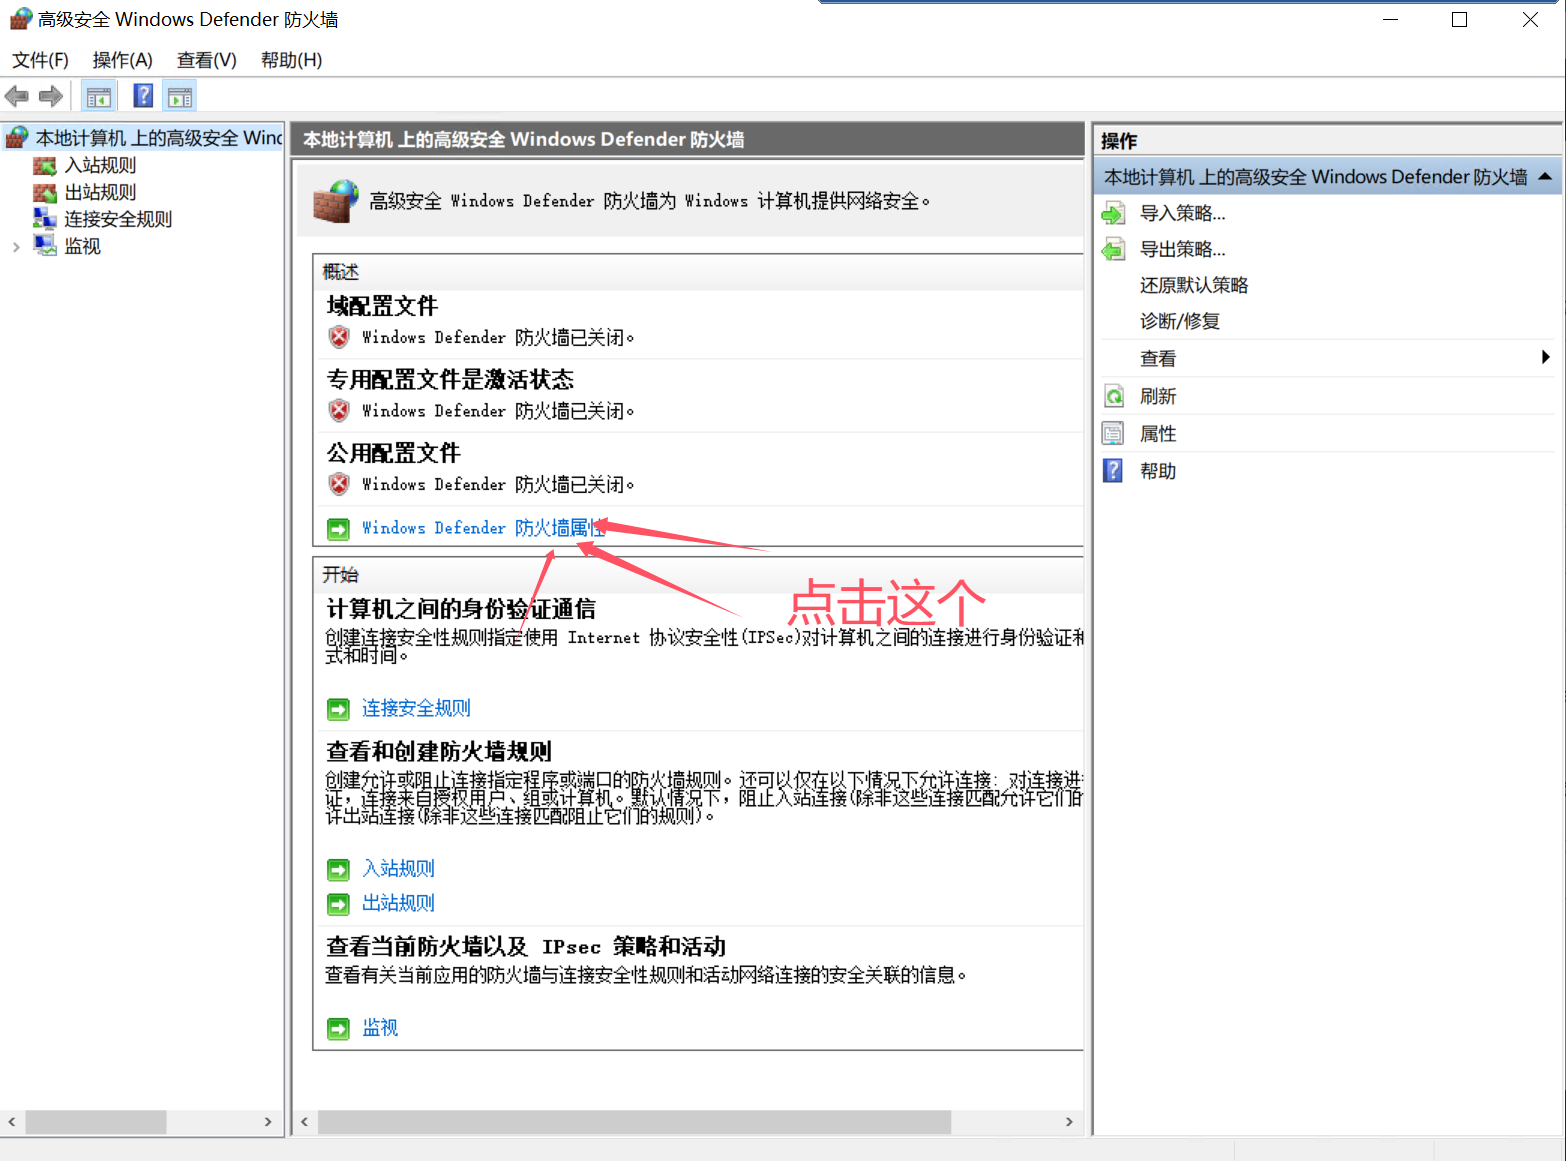Open the Windows Defender 防火墙属性 link

tap(484, 528)
